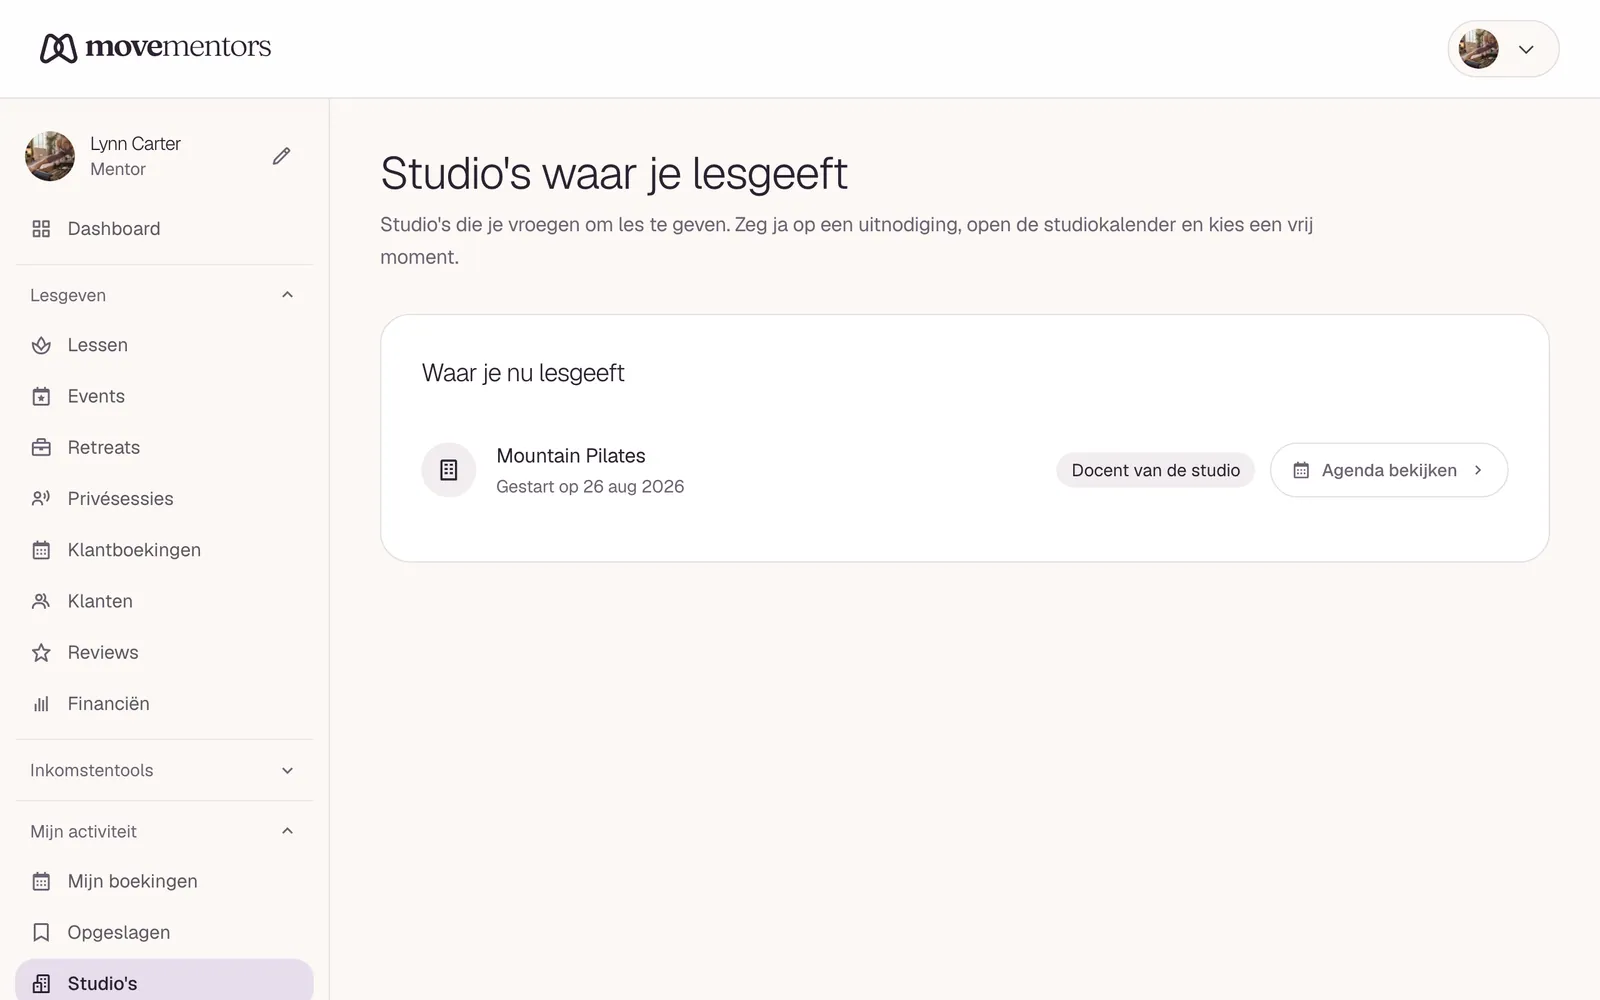
Task: Open Financiën in the sidebar
Action: click(x=164, y=704)
